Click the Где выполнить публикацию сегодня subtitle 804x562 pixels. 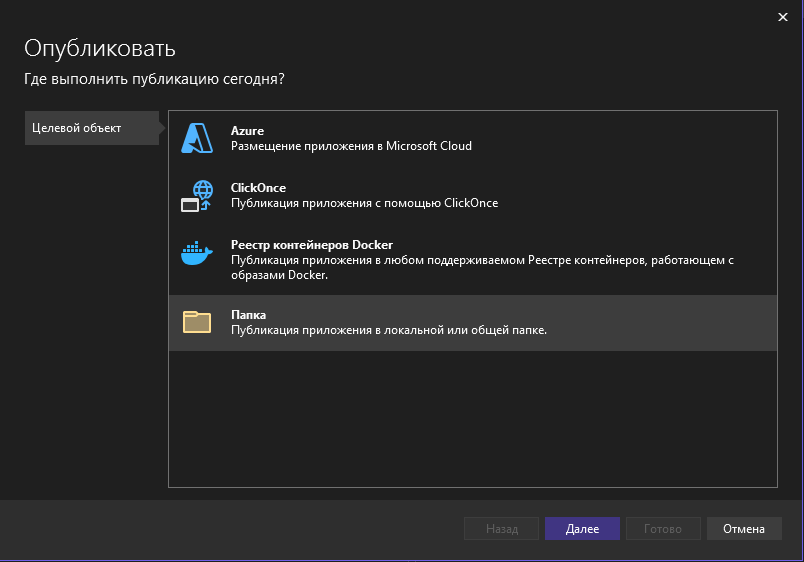tap(154, 79)
